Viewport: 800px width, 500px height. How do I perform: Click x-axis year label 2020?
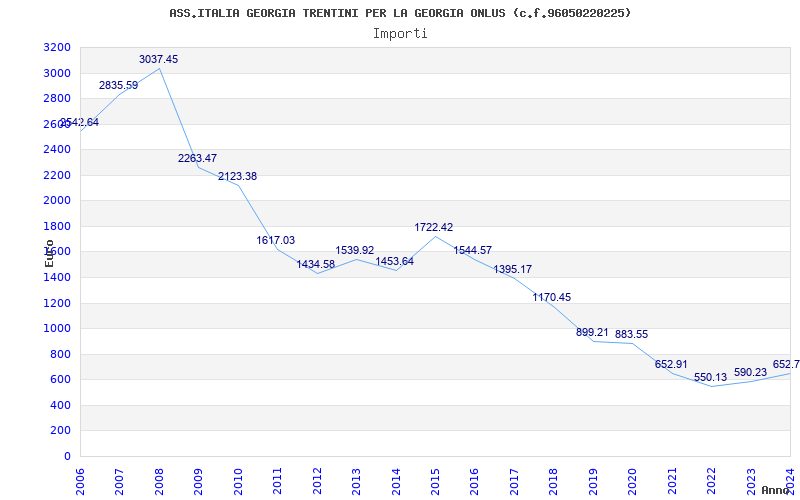tap(632, 482)
